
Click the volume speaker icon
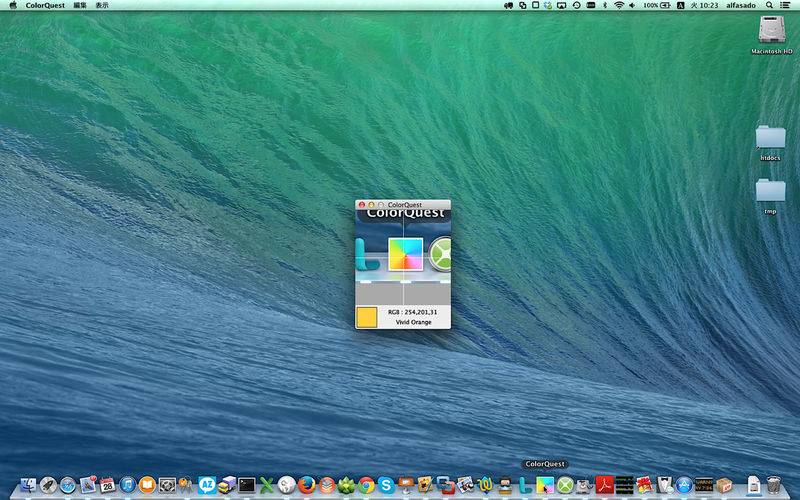(x=632, y=5)
